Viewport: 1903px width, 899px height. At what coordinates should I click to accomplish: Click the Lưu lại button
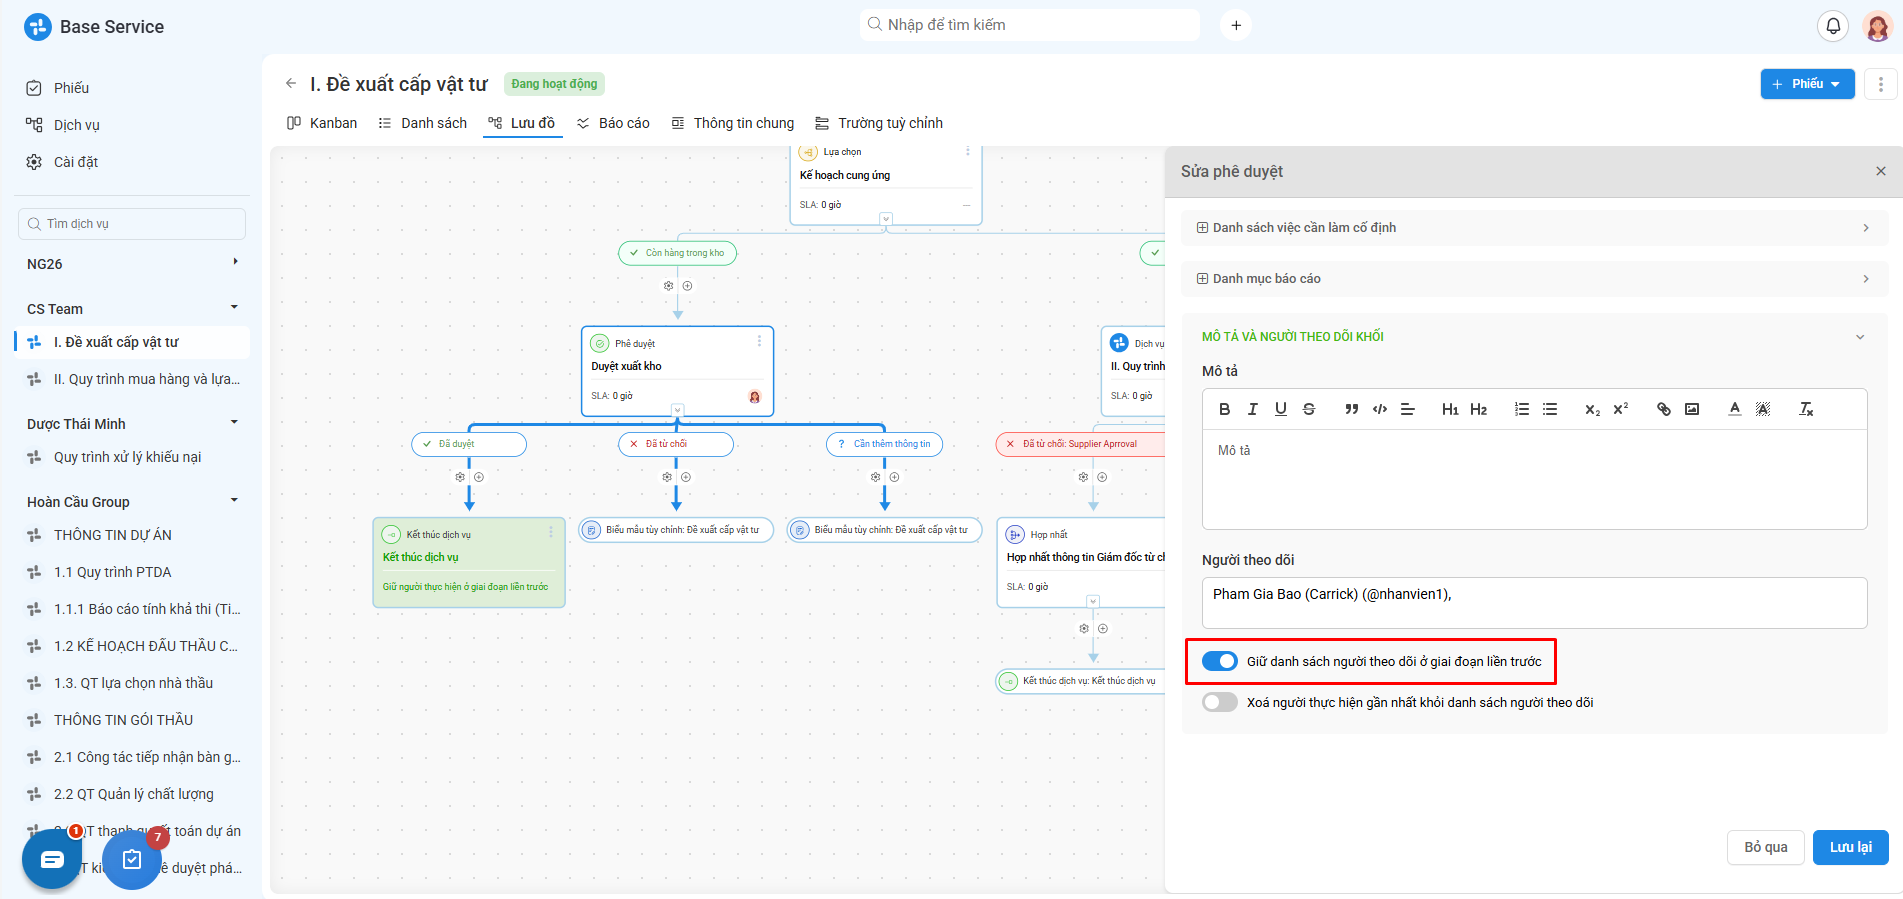click(1850, 847)
